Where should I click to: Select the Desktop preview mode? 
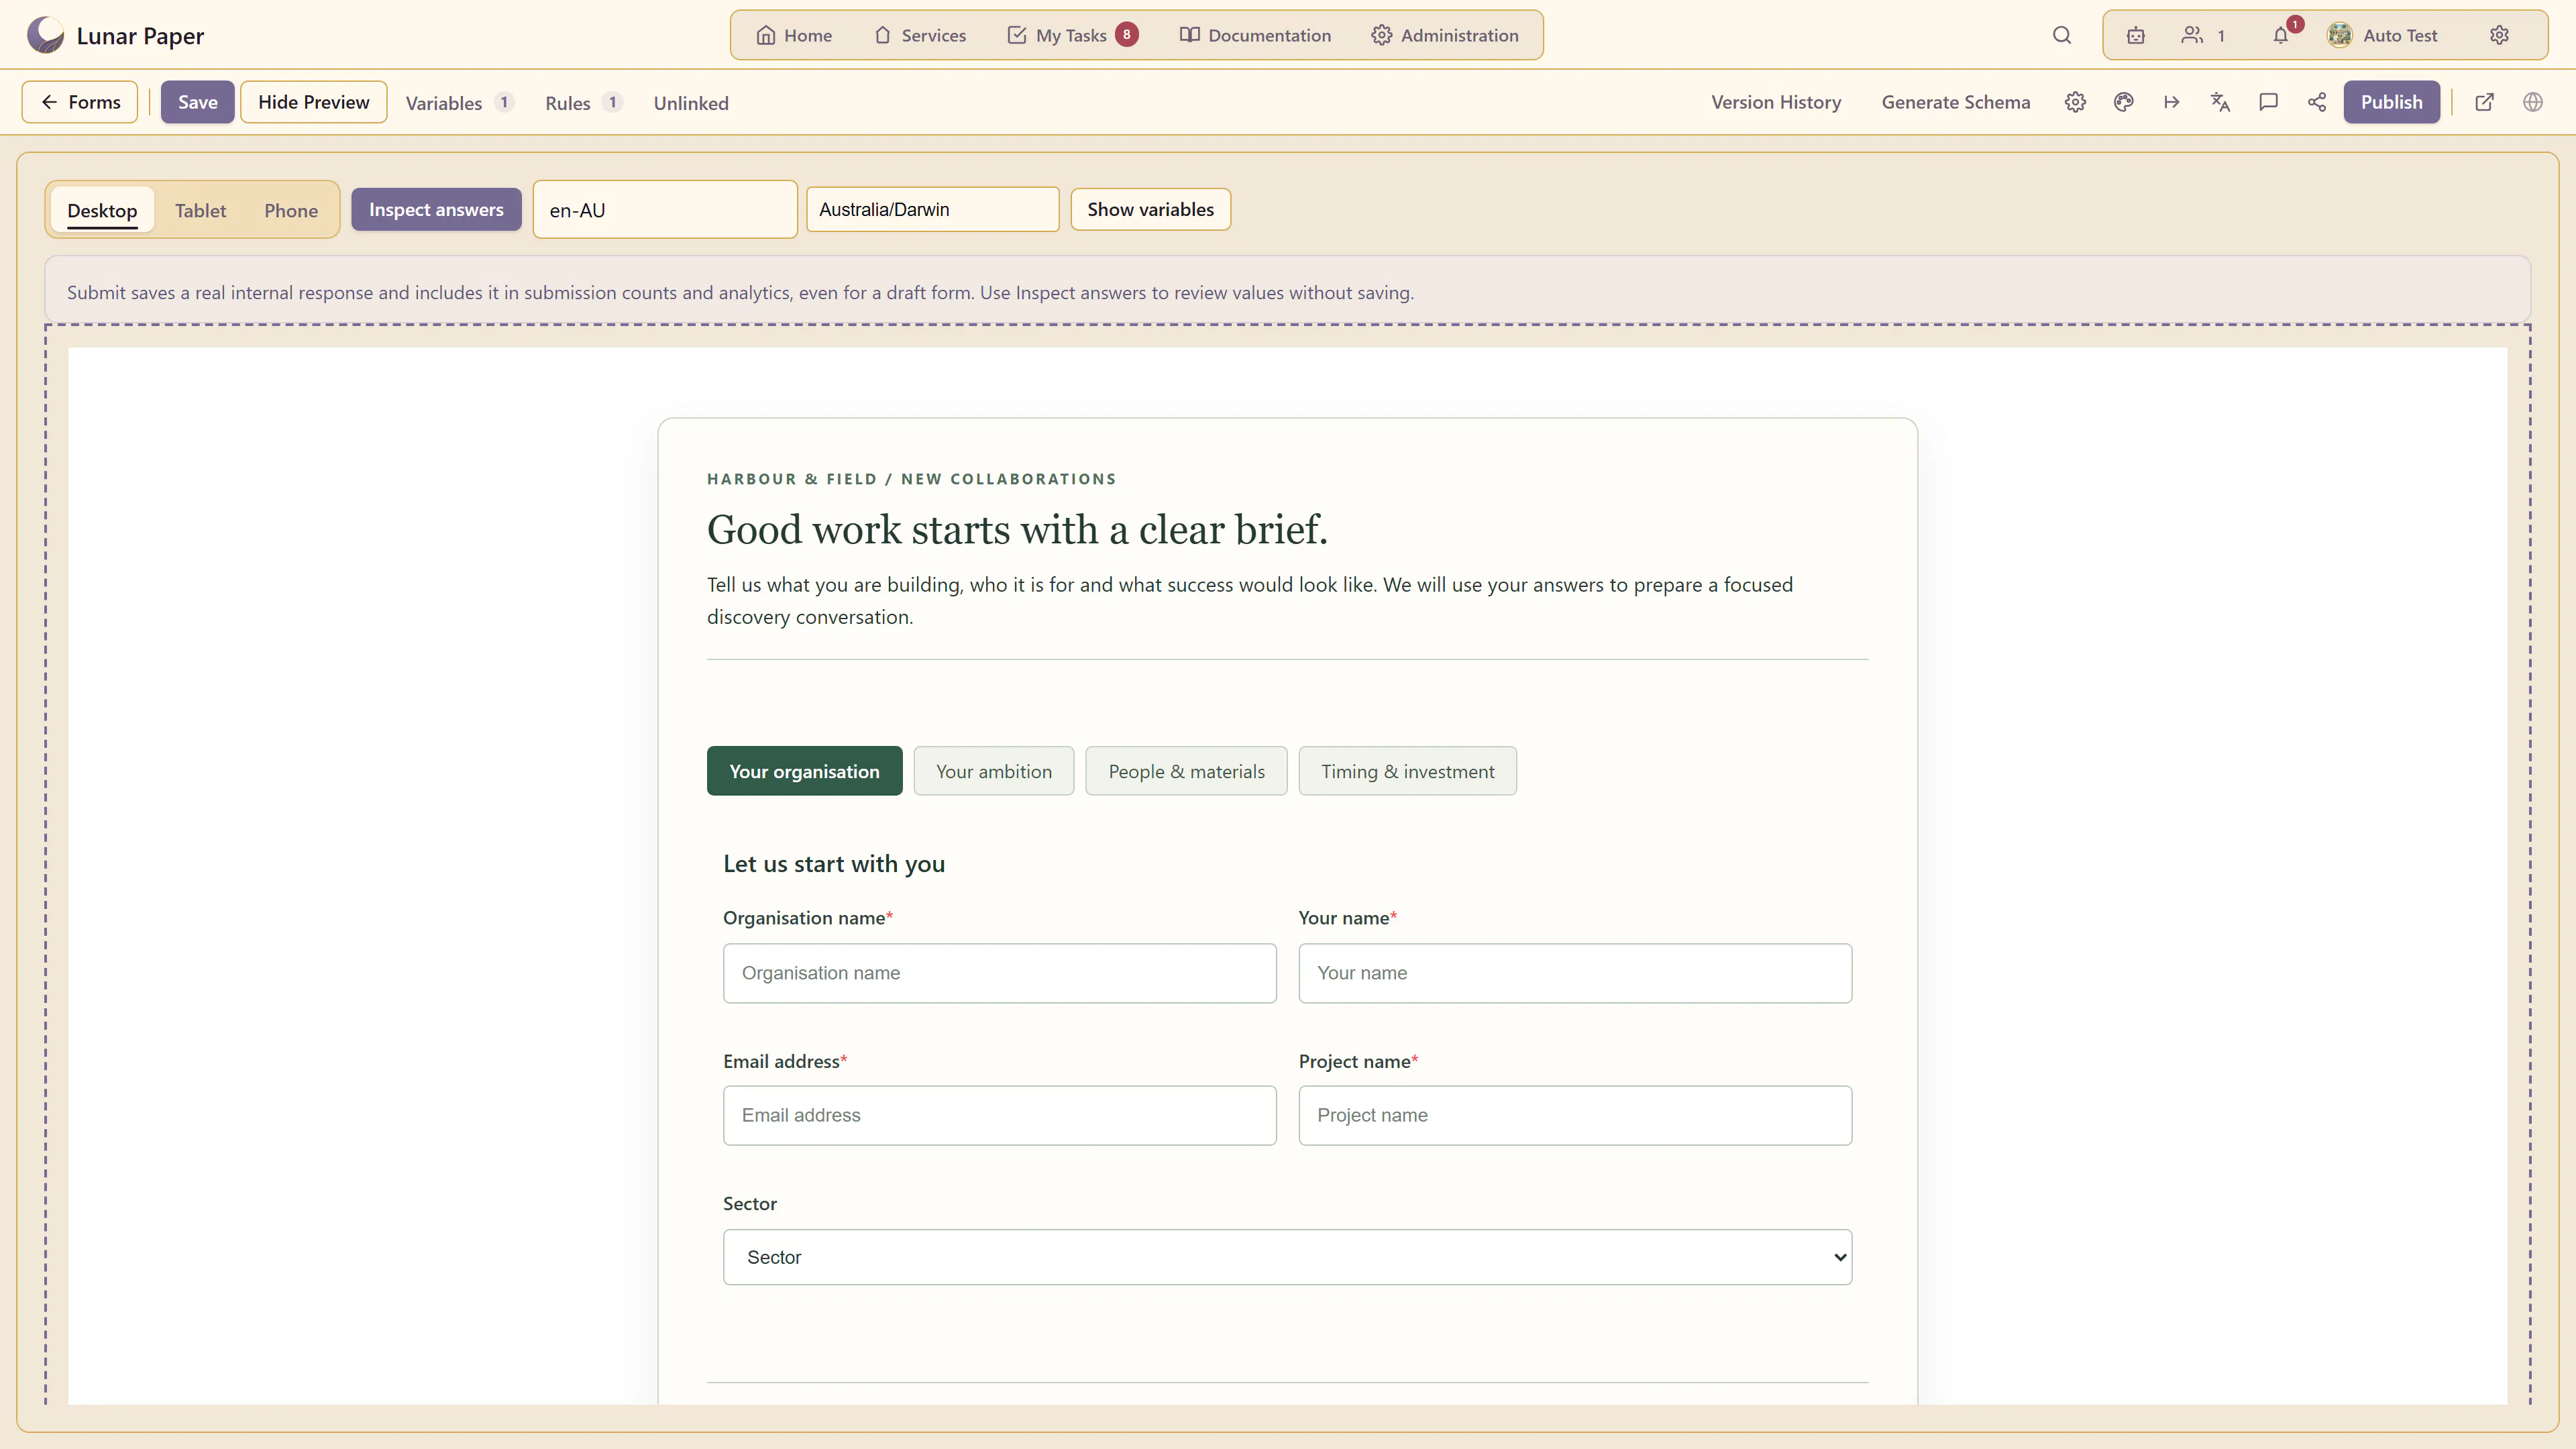pos(102,210)
